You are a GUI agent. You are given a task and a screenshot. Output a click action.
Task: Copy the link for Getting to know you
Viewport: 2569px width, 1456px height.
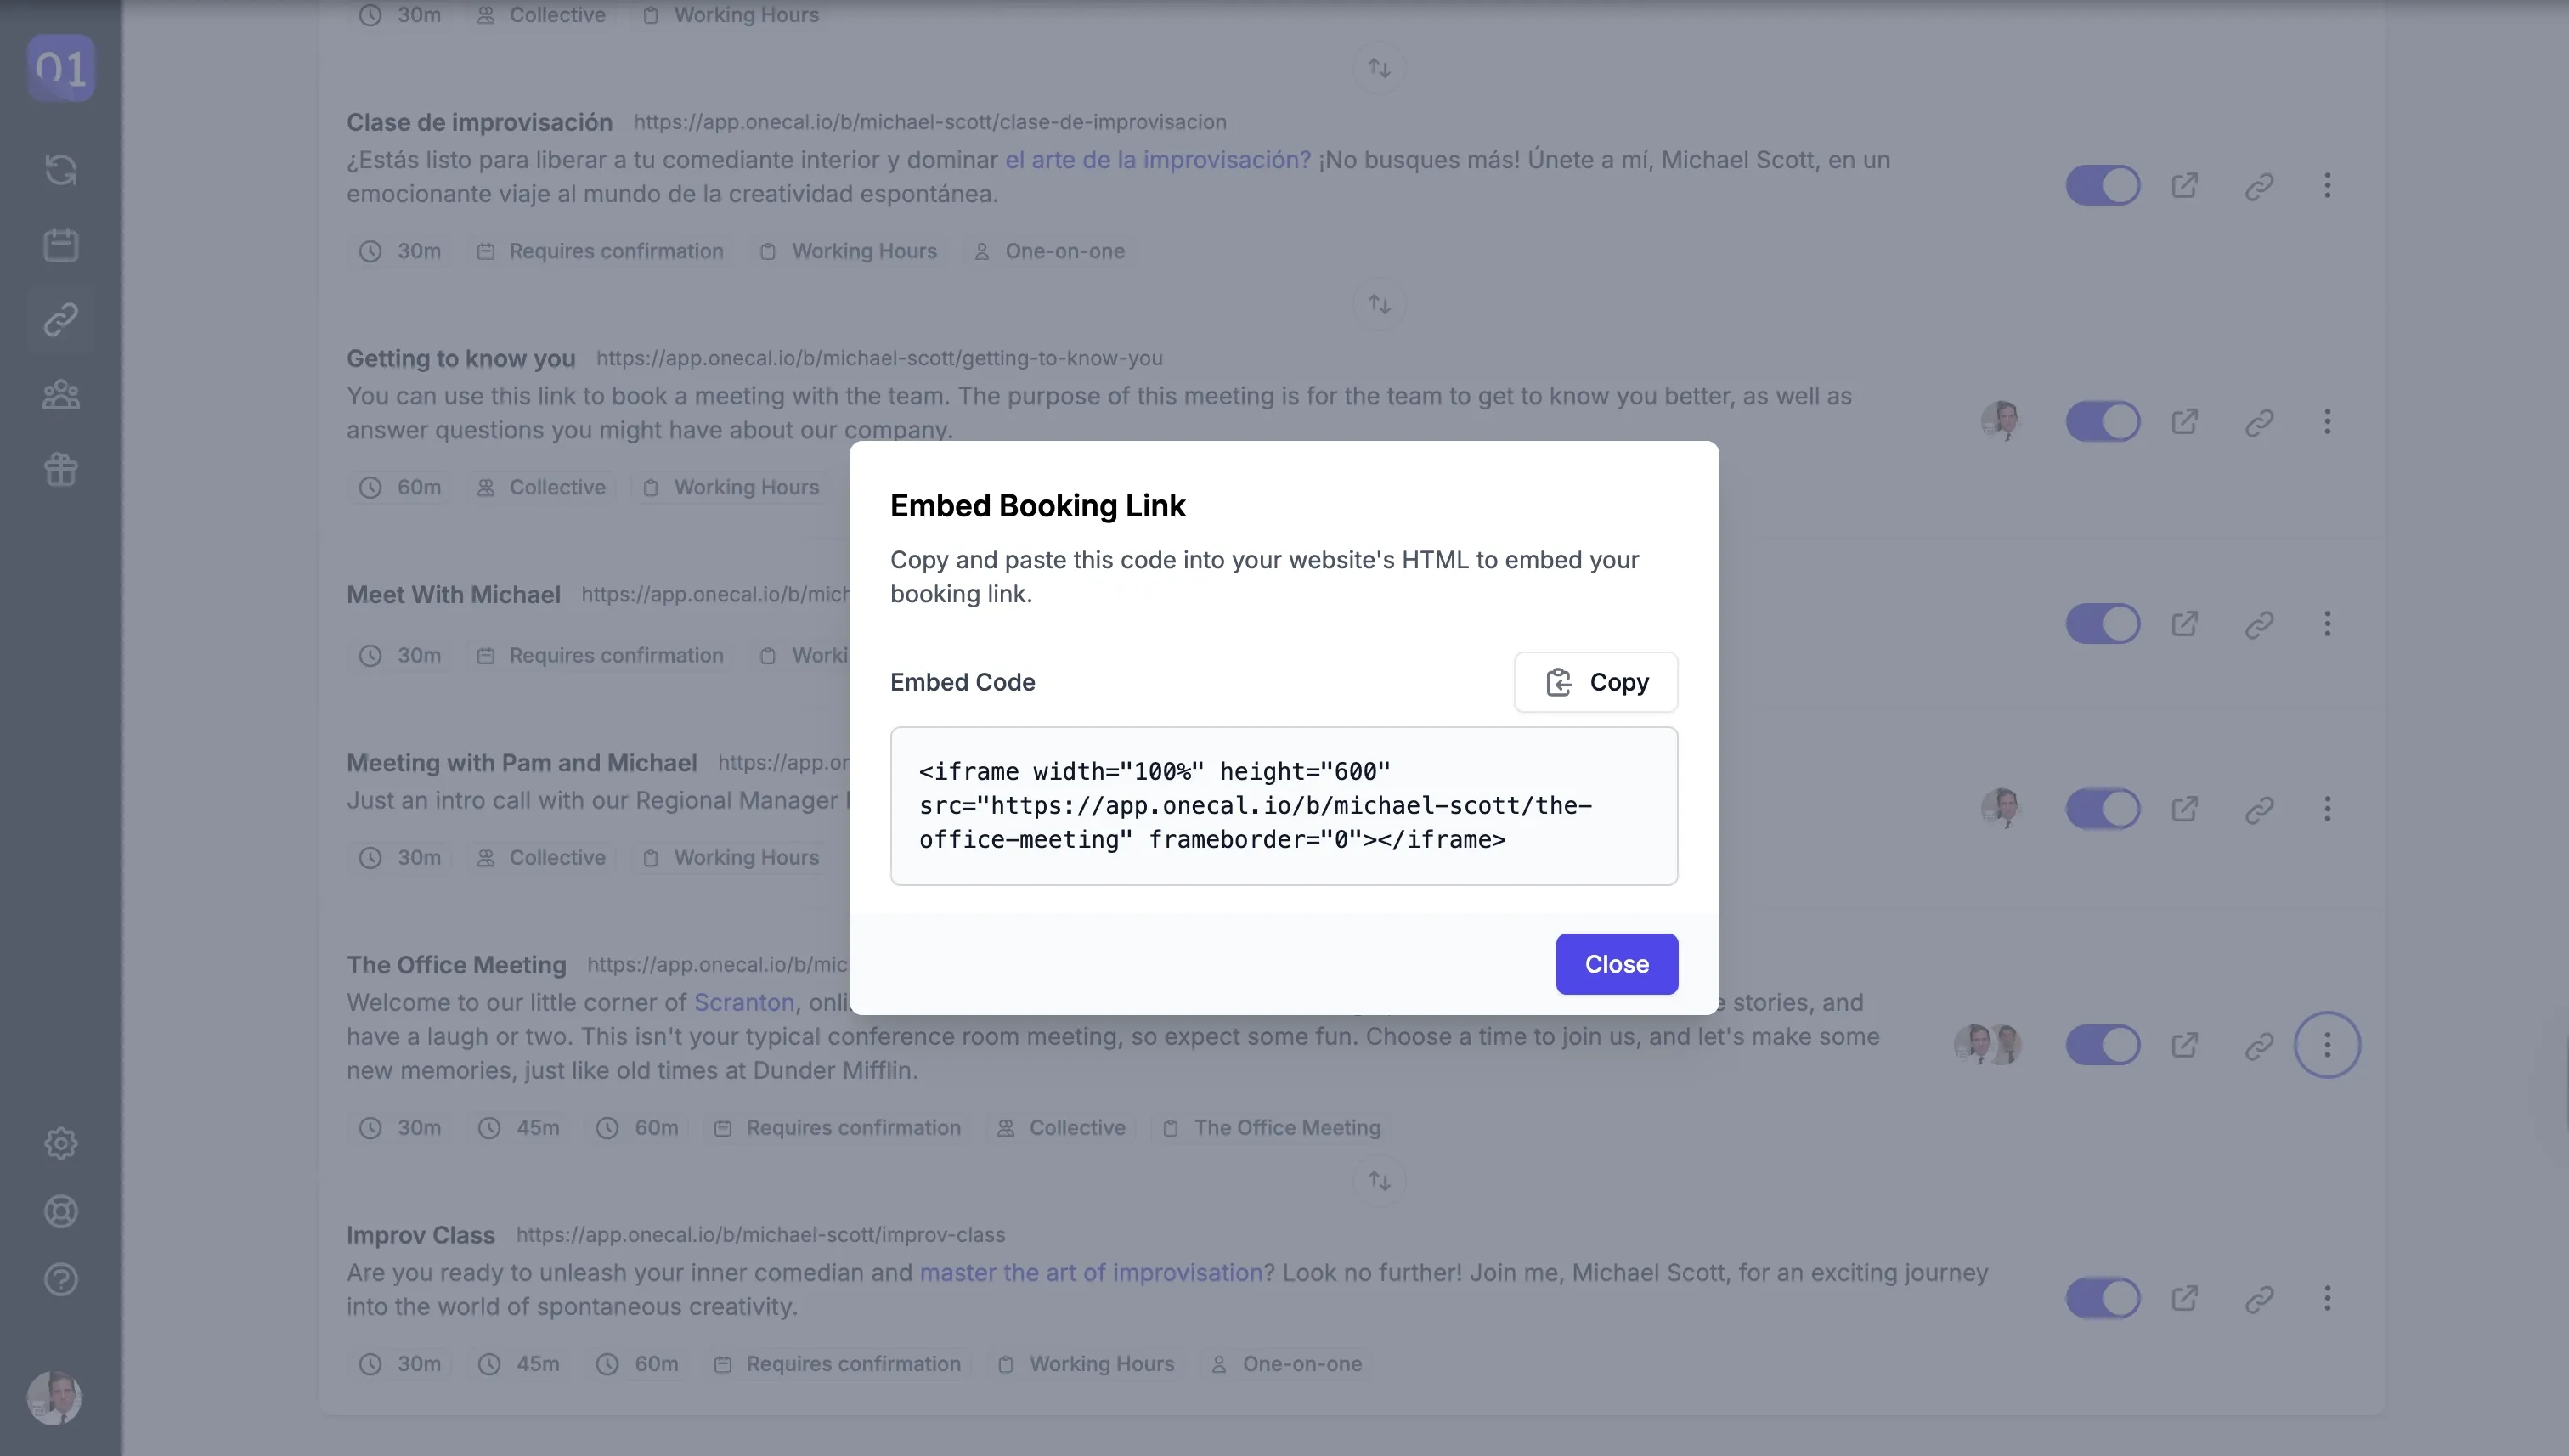click(x=2259, y=421)
